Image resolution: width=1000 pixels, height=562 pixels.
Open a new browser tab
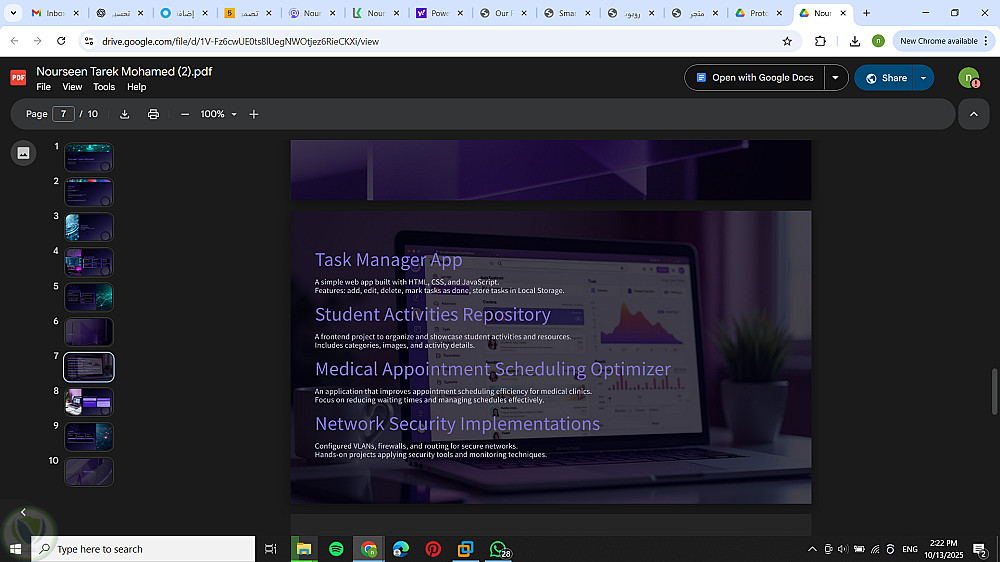click(866, 13)
